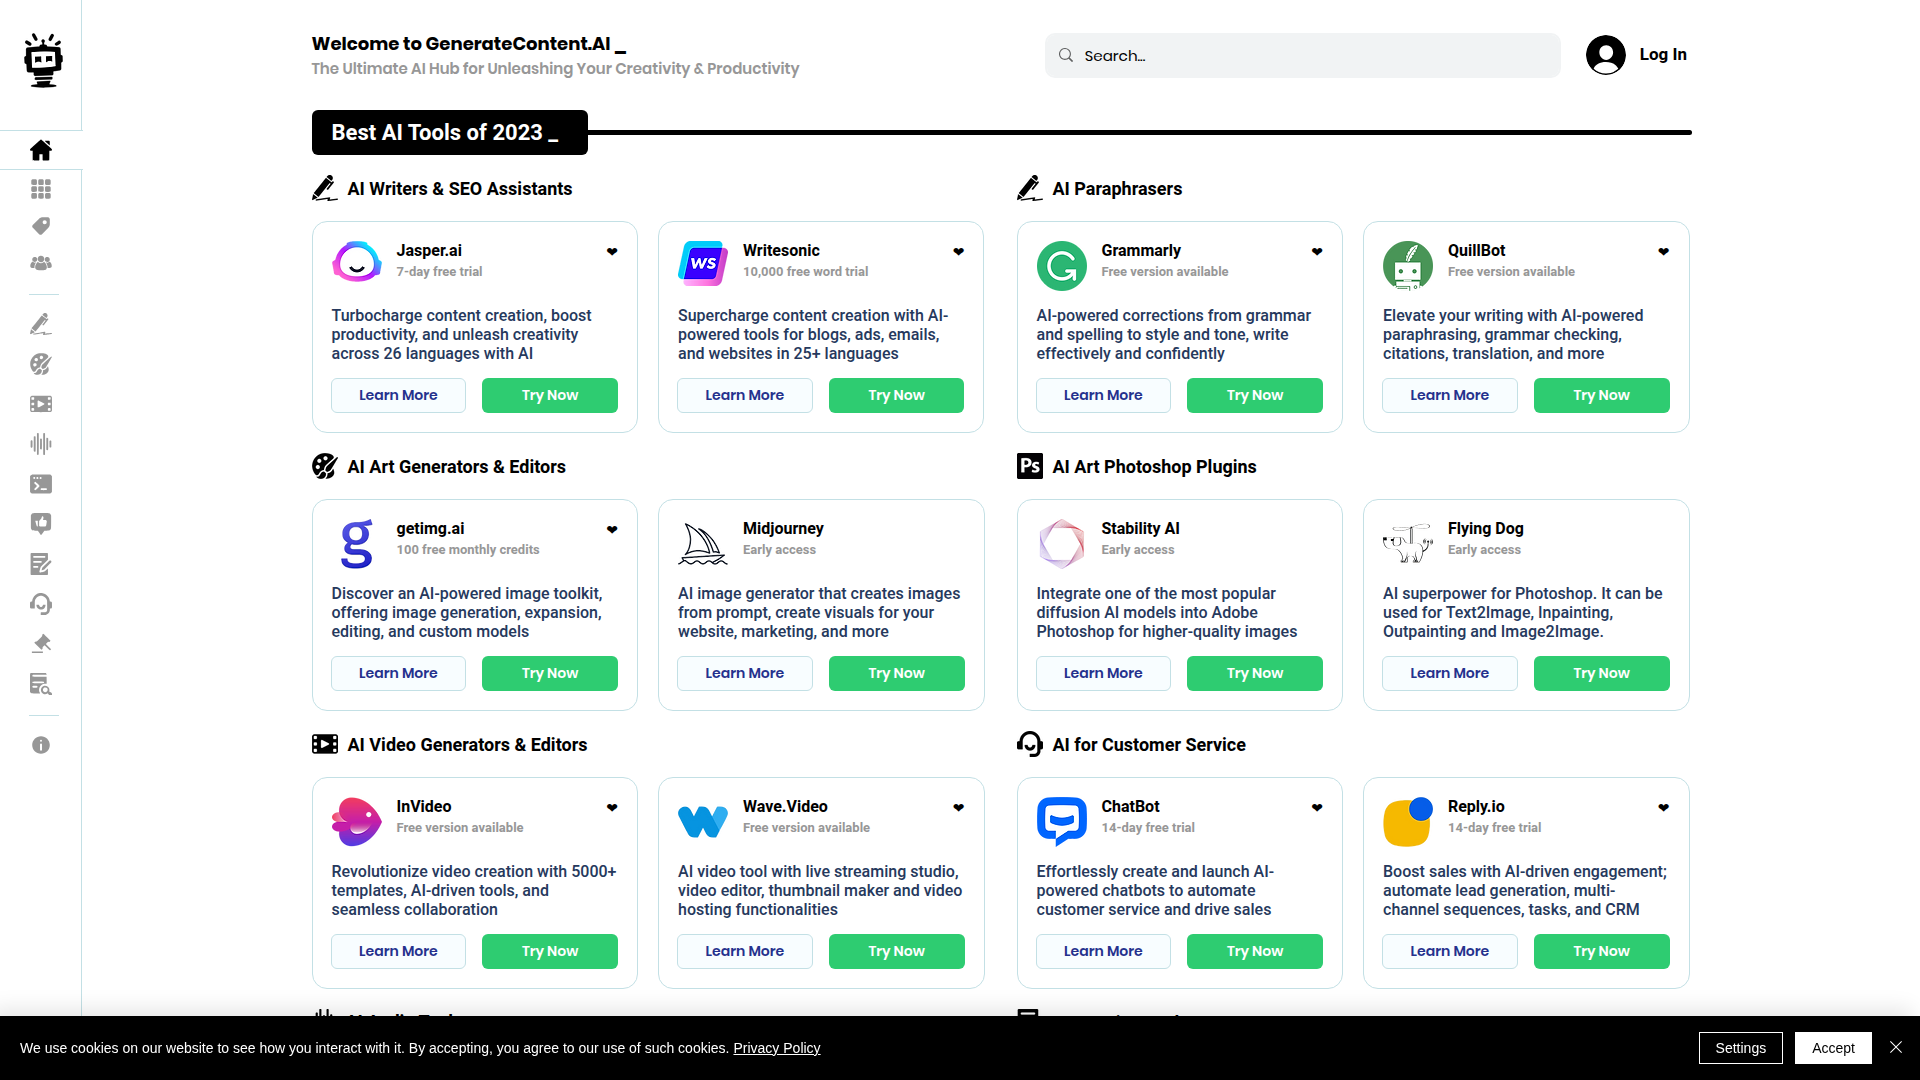Click Learn More on QuillBot card
The height and width of the screenshot is (1080, 1920).
pyautogui.click(x=1449, y=395)
